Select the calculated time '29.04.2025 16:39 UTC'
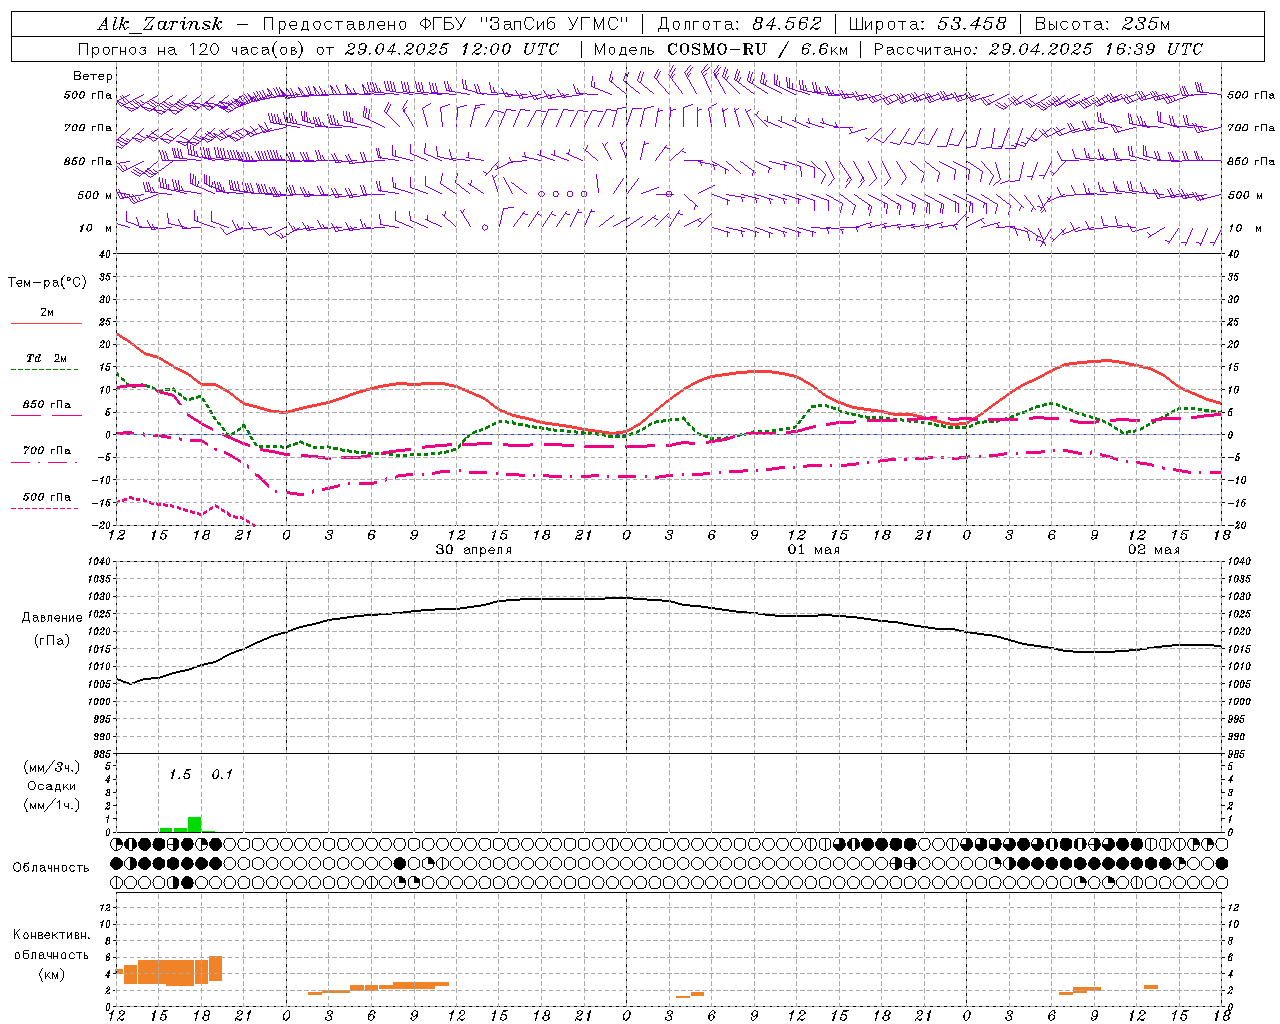Image resolution: width=1280 pixels, height=1024 pixels. click(x=1096, y=49)
